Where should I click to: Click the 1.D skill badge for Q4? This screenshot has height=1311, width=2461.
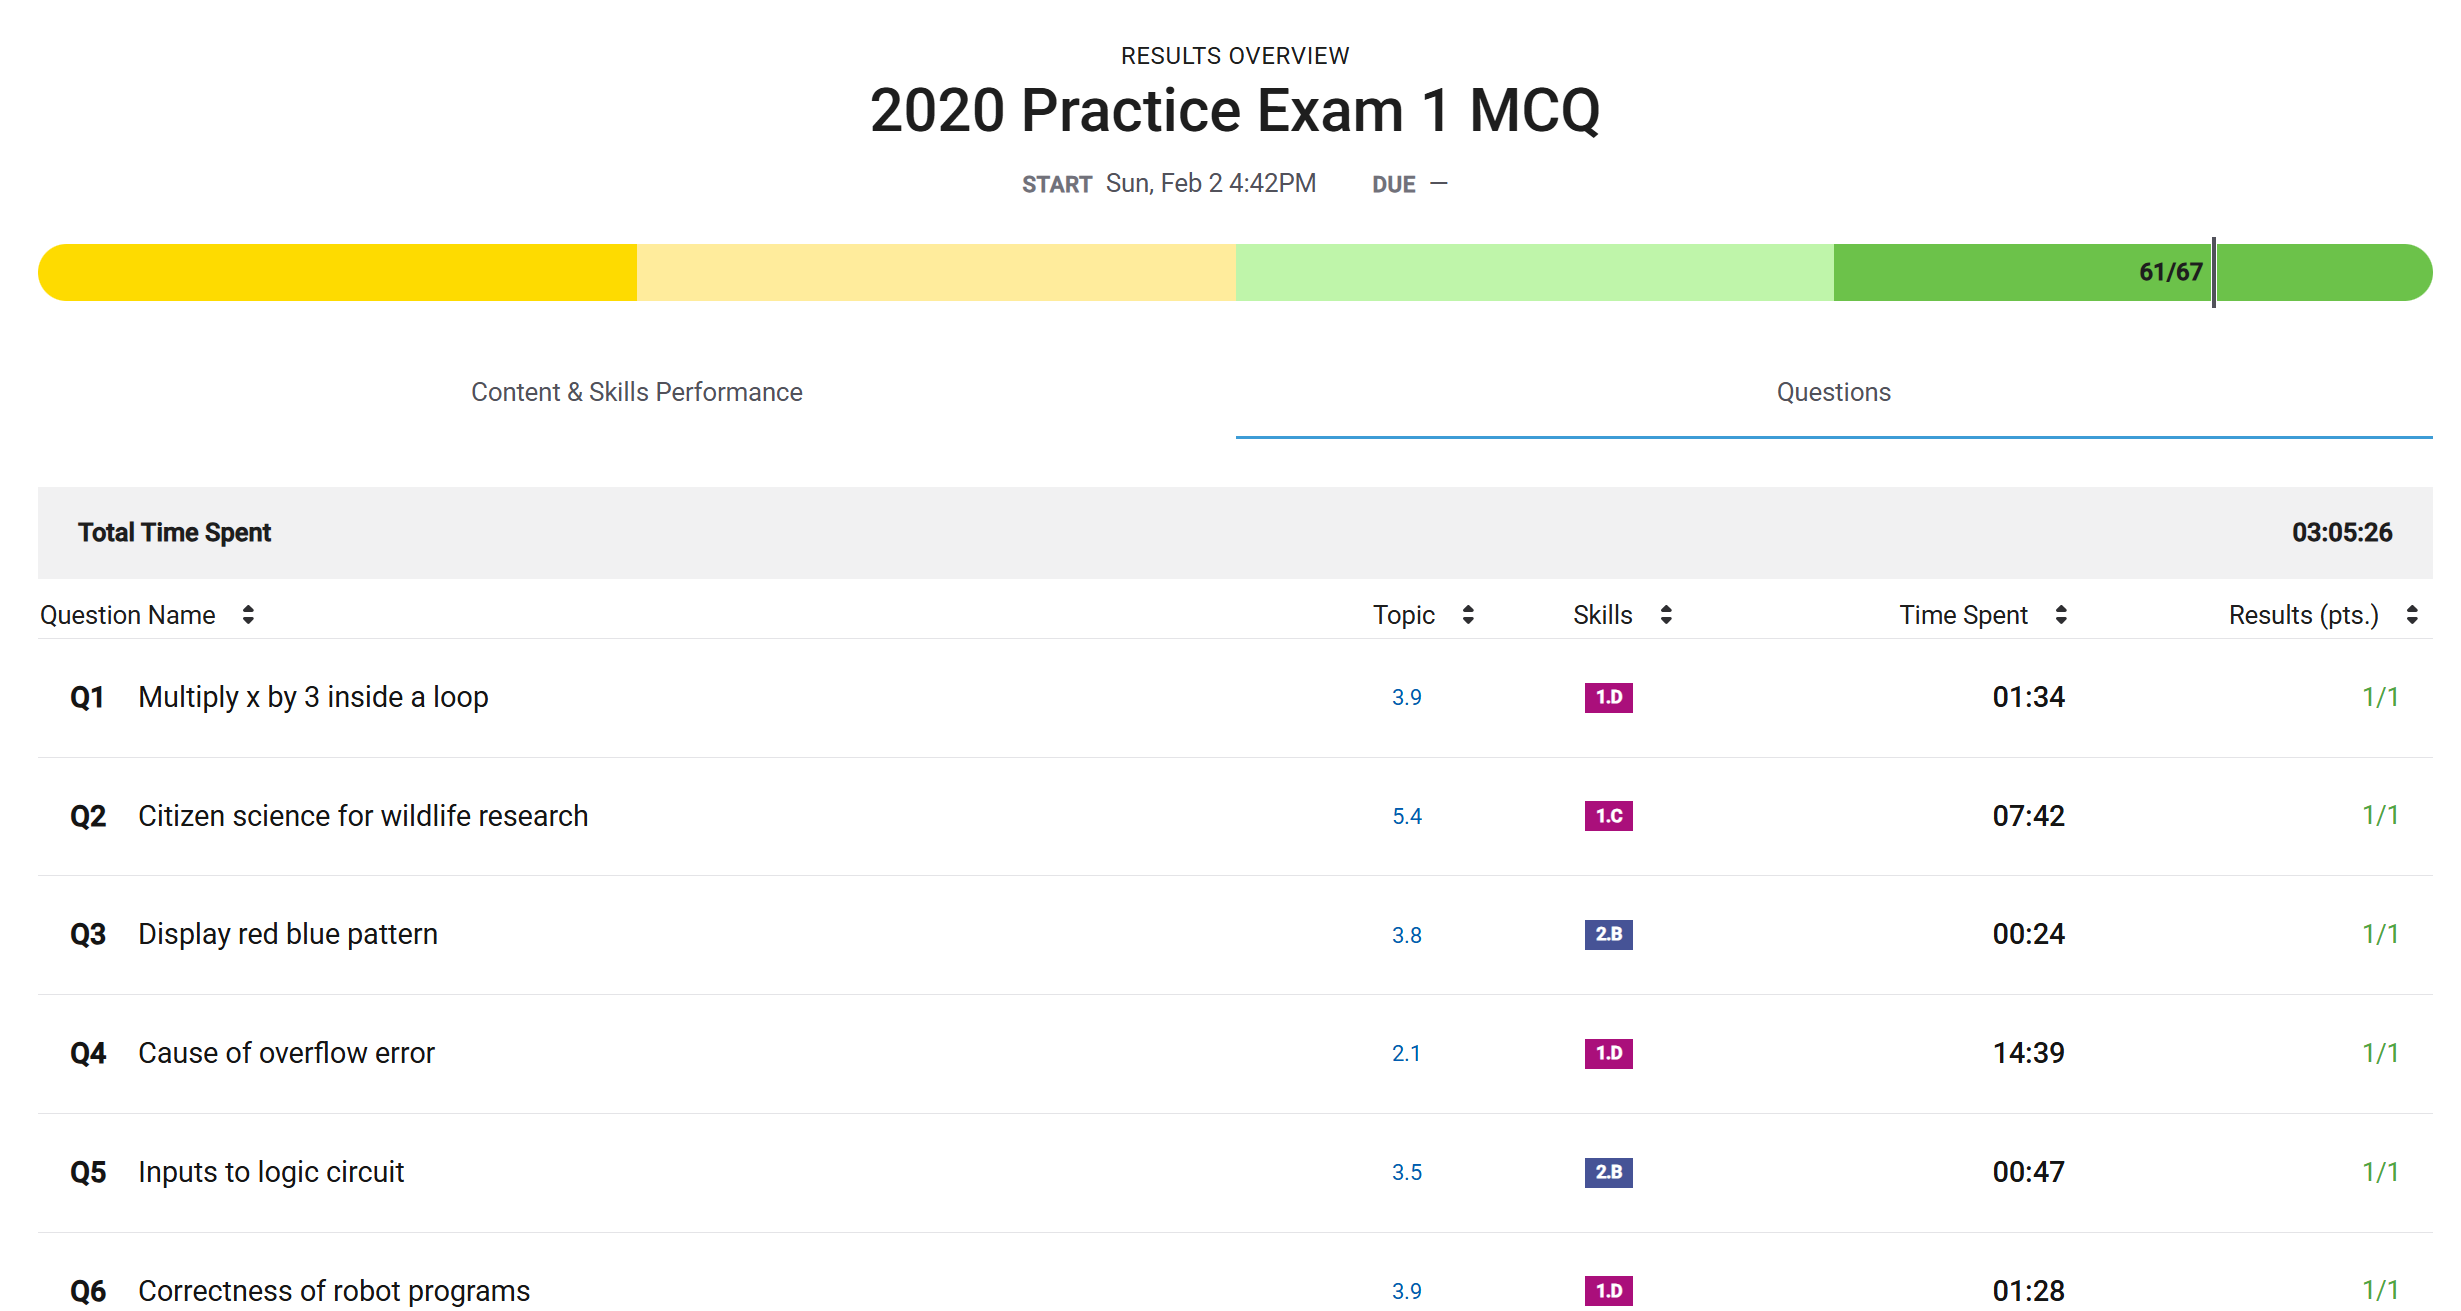[1608, 1053]
